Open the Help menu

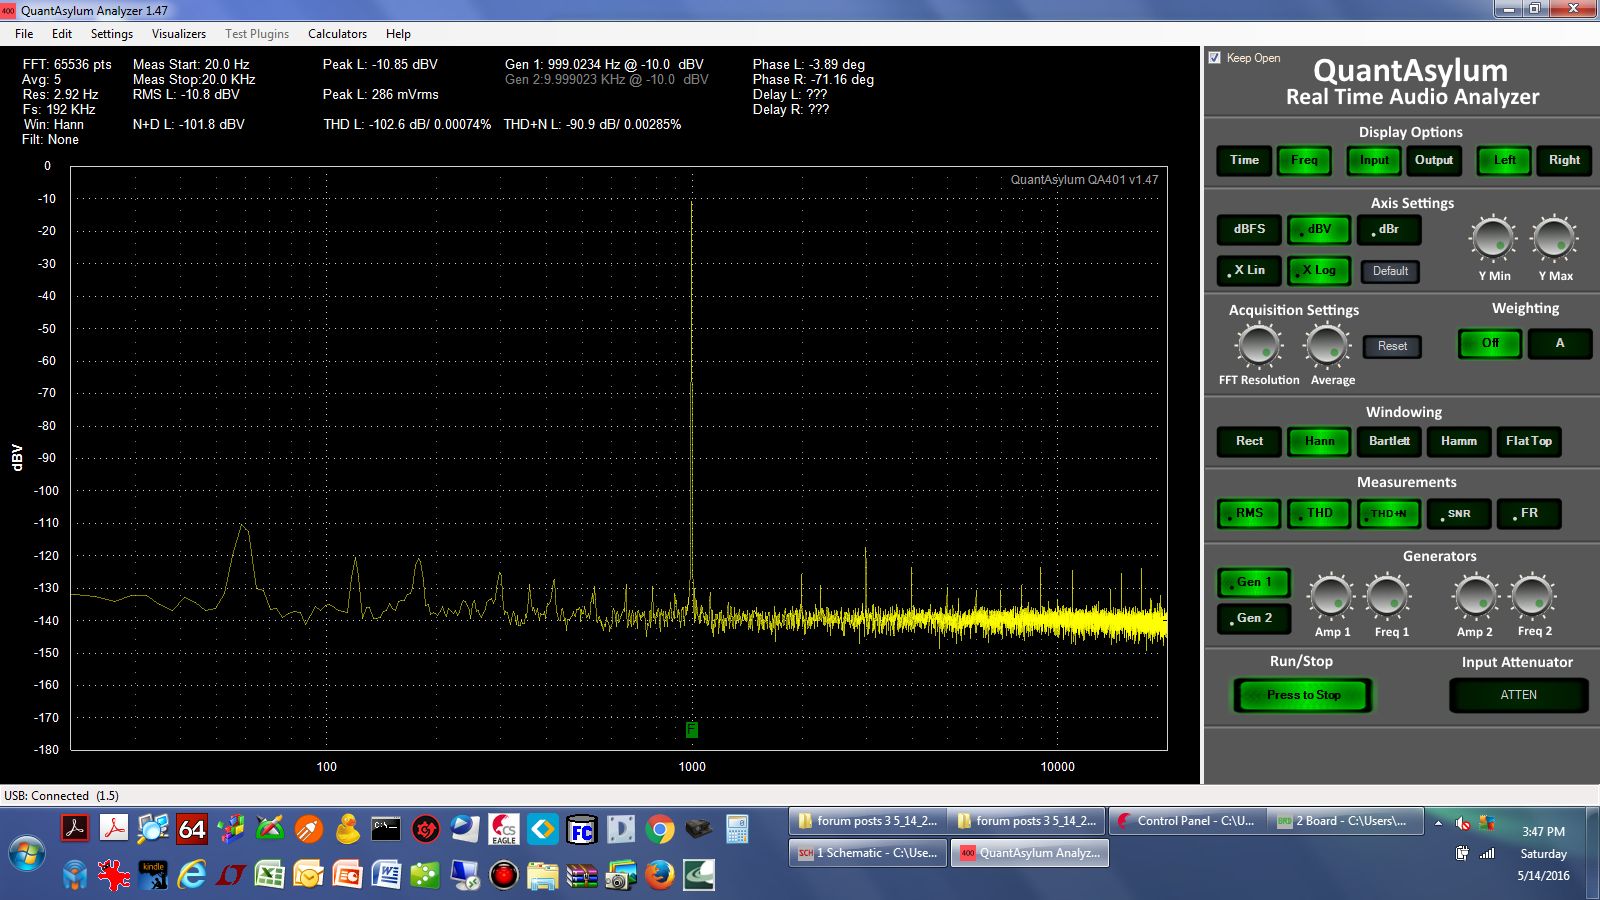(398, 33)
